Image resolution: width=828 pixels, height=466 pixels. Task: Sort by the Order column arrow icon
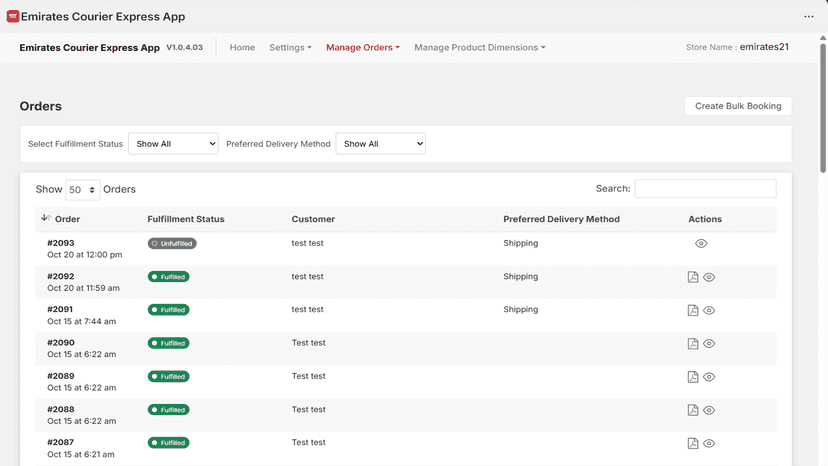[45, 218]
